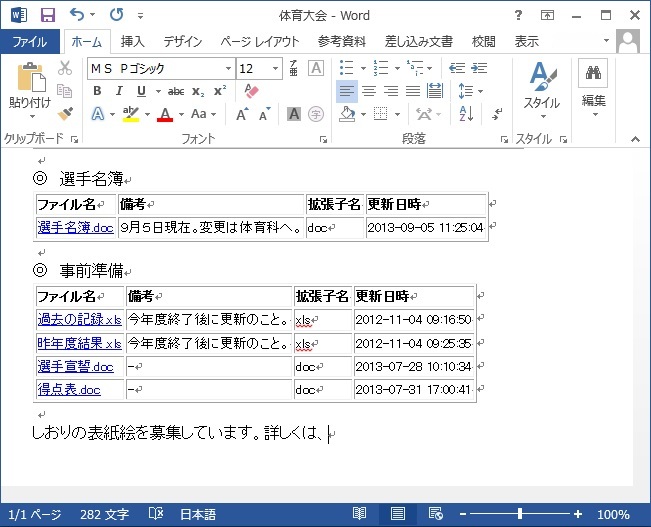Click the Undo arrow icon
Viewport: 651px width, 527px height.
78,15
